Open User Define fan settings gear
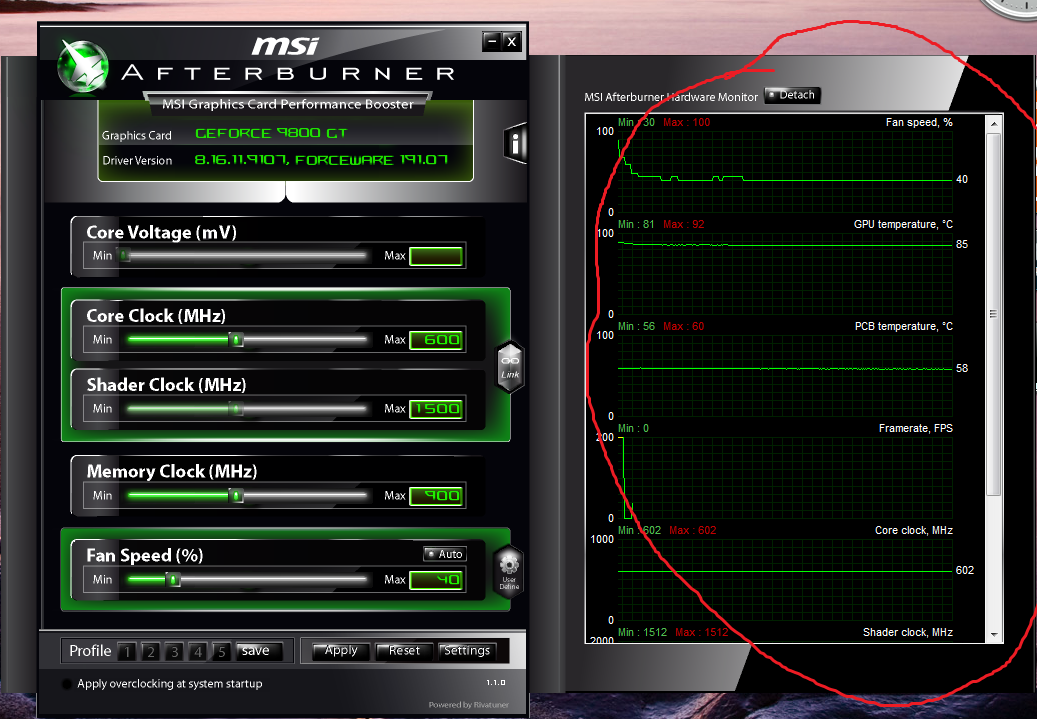 point(509,571)
